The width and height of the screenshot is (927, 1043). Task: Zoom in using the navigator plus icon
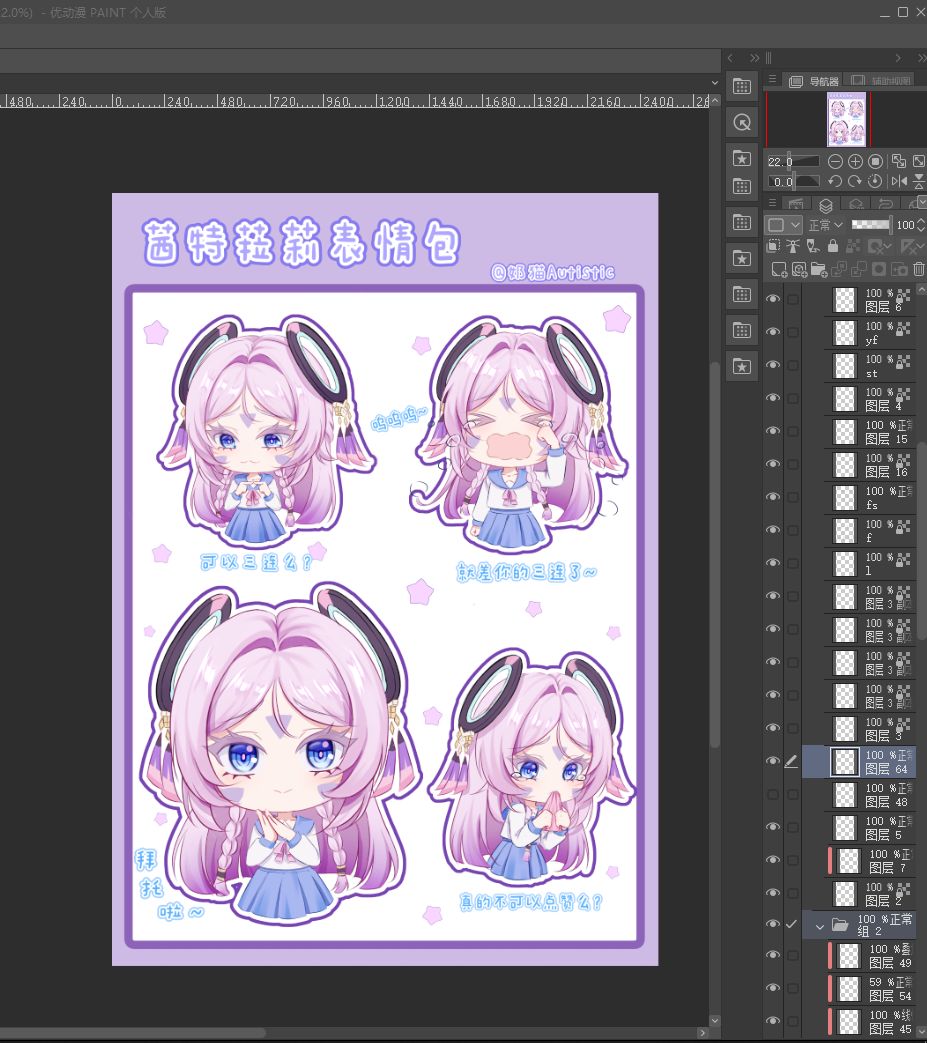(855, 161)
